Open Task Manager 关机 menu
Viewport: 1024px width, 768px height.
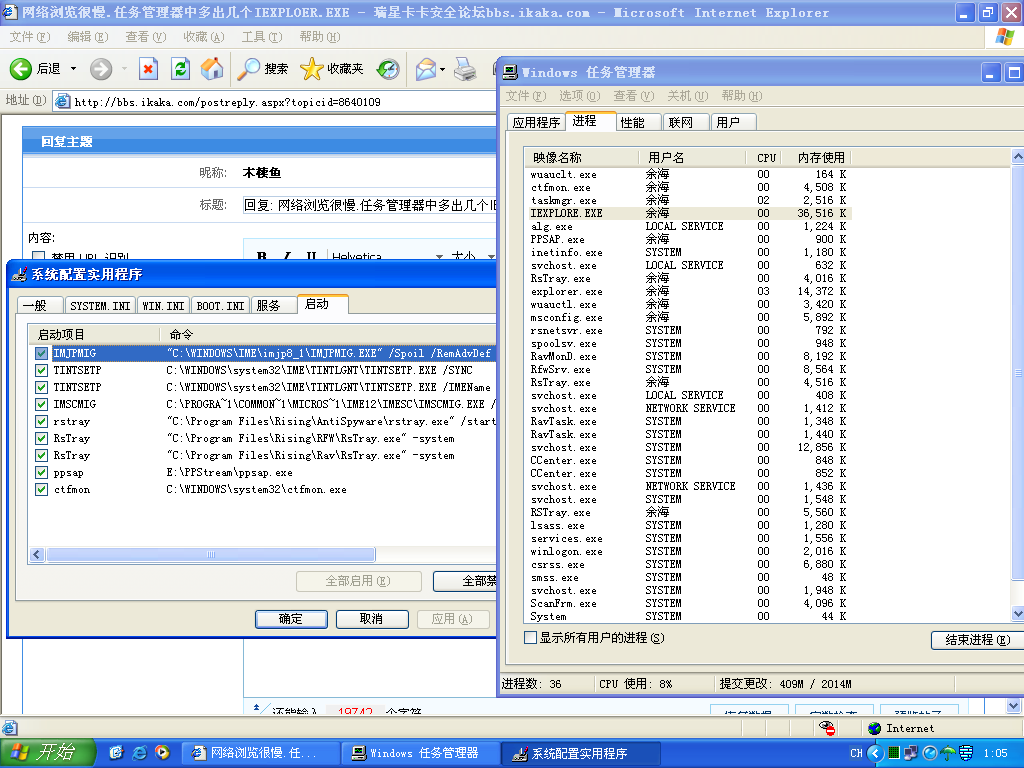687,96
